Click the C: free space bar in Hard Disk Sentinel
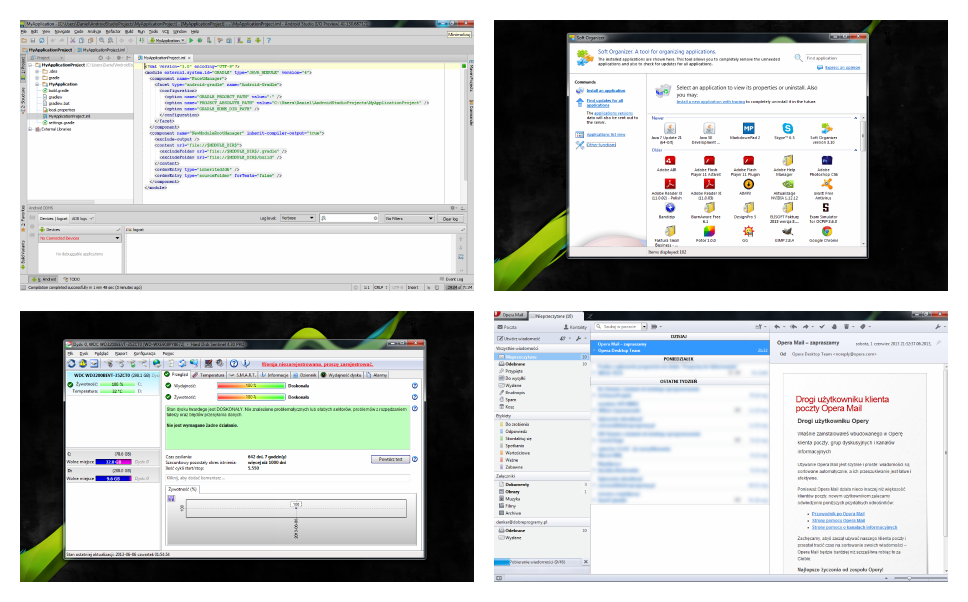The image size is (968, 602). coord(113,462)
